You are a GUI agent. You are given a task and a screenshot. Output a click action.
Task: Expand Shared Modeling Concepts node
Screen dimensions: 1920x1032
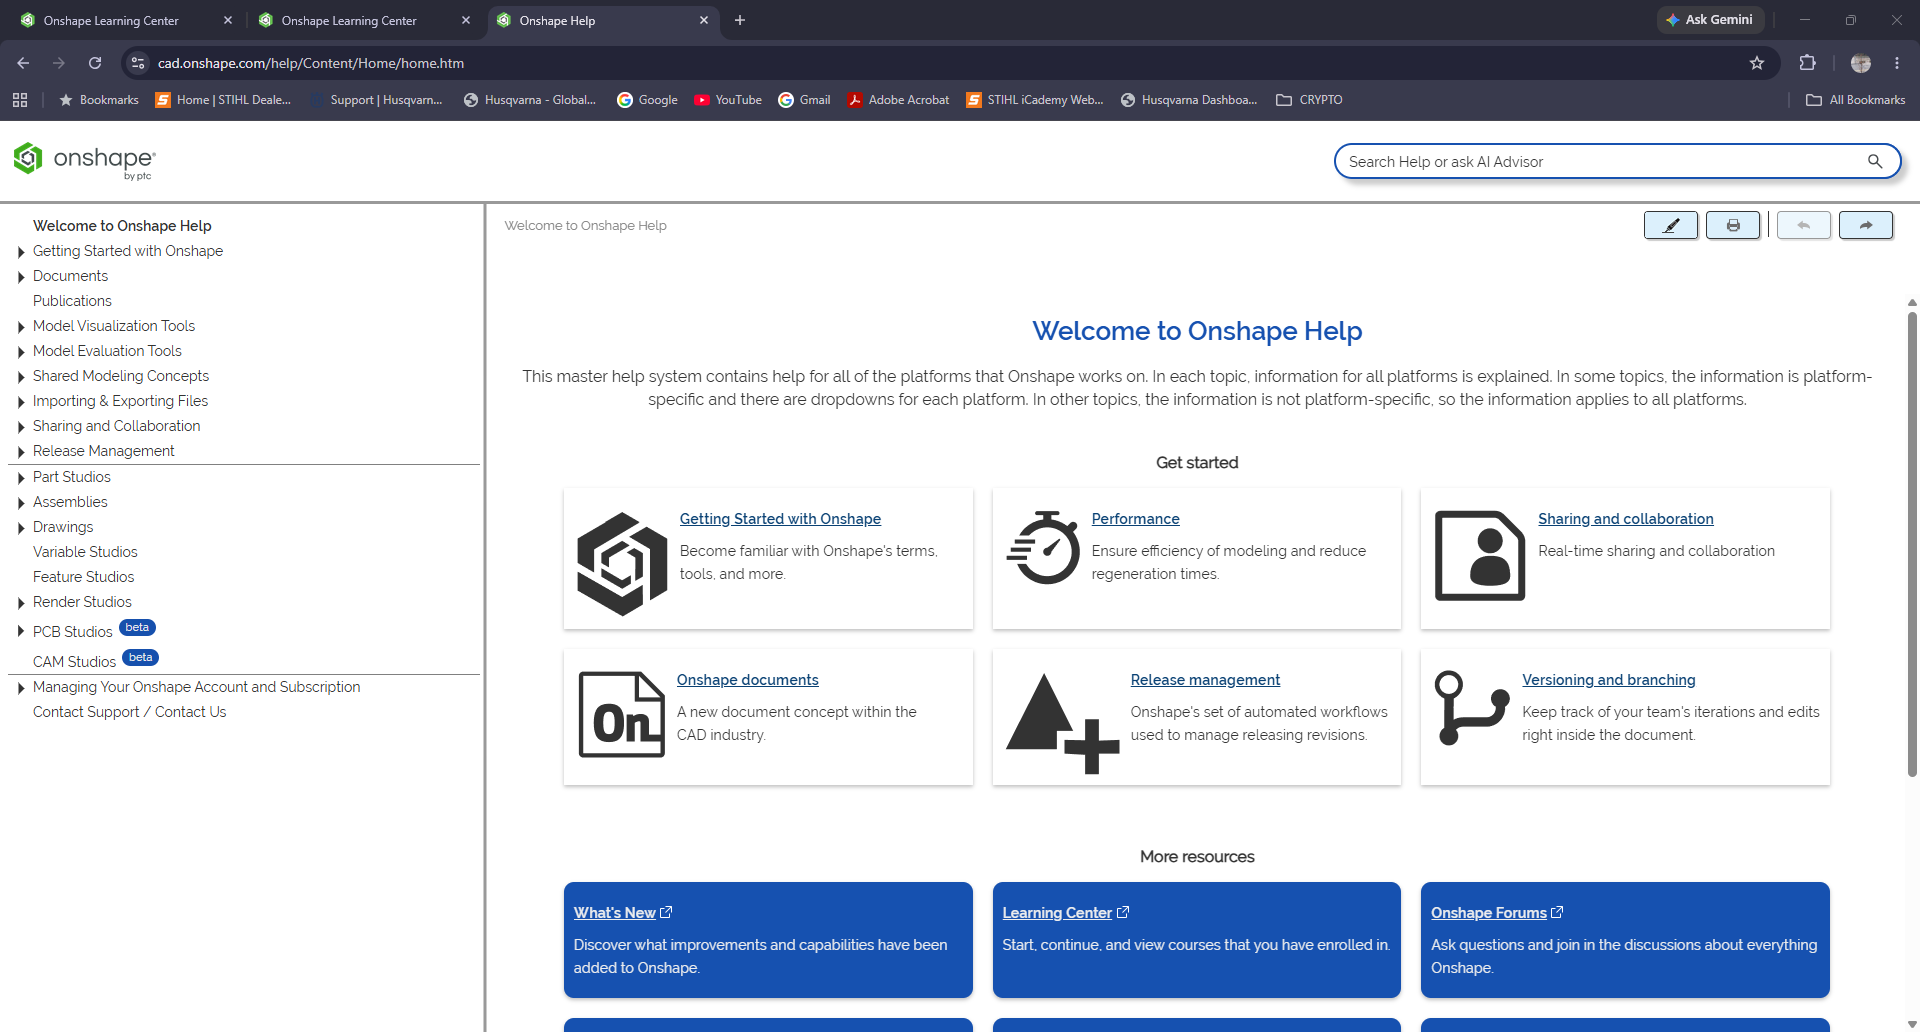pyautogui.click(x=21, y=377)
